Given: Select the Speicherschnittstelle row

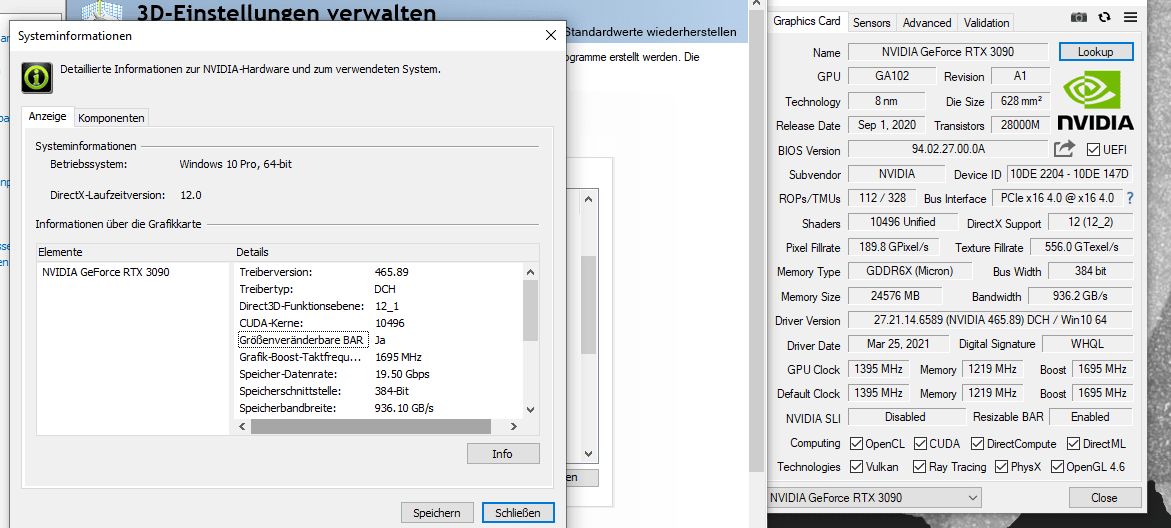Looking at the screenshot, I should (x=379, y=391).
